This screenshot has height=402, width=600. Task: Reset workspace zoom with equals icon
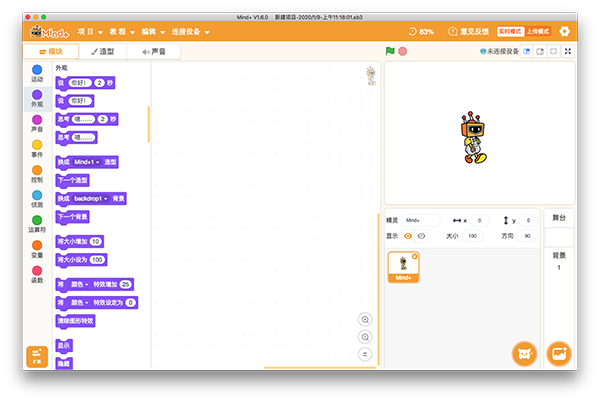(x=365, y=354)
